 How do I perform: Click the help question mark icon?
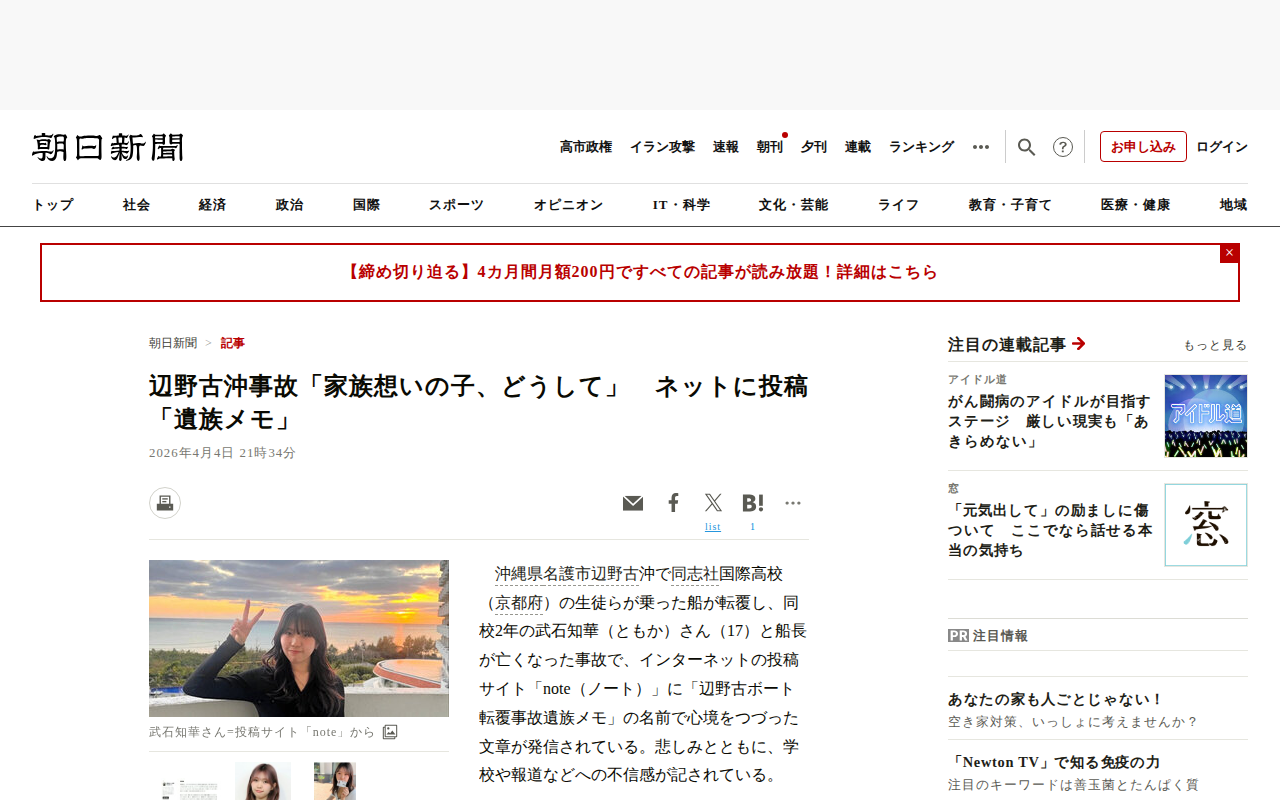point(1063,147)
